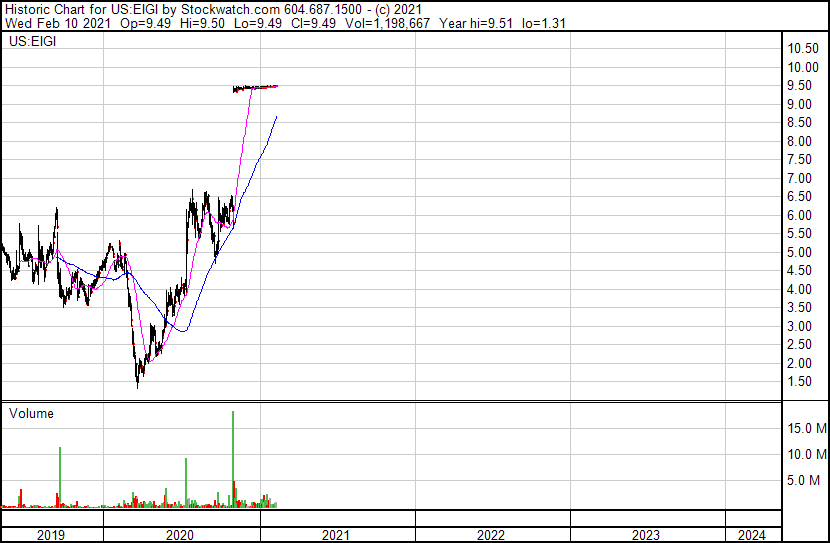Select the 2023 year label
Image resolution: width=830 pixels, height=543 pixels.
pos(646,535)
